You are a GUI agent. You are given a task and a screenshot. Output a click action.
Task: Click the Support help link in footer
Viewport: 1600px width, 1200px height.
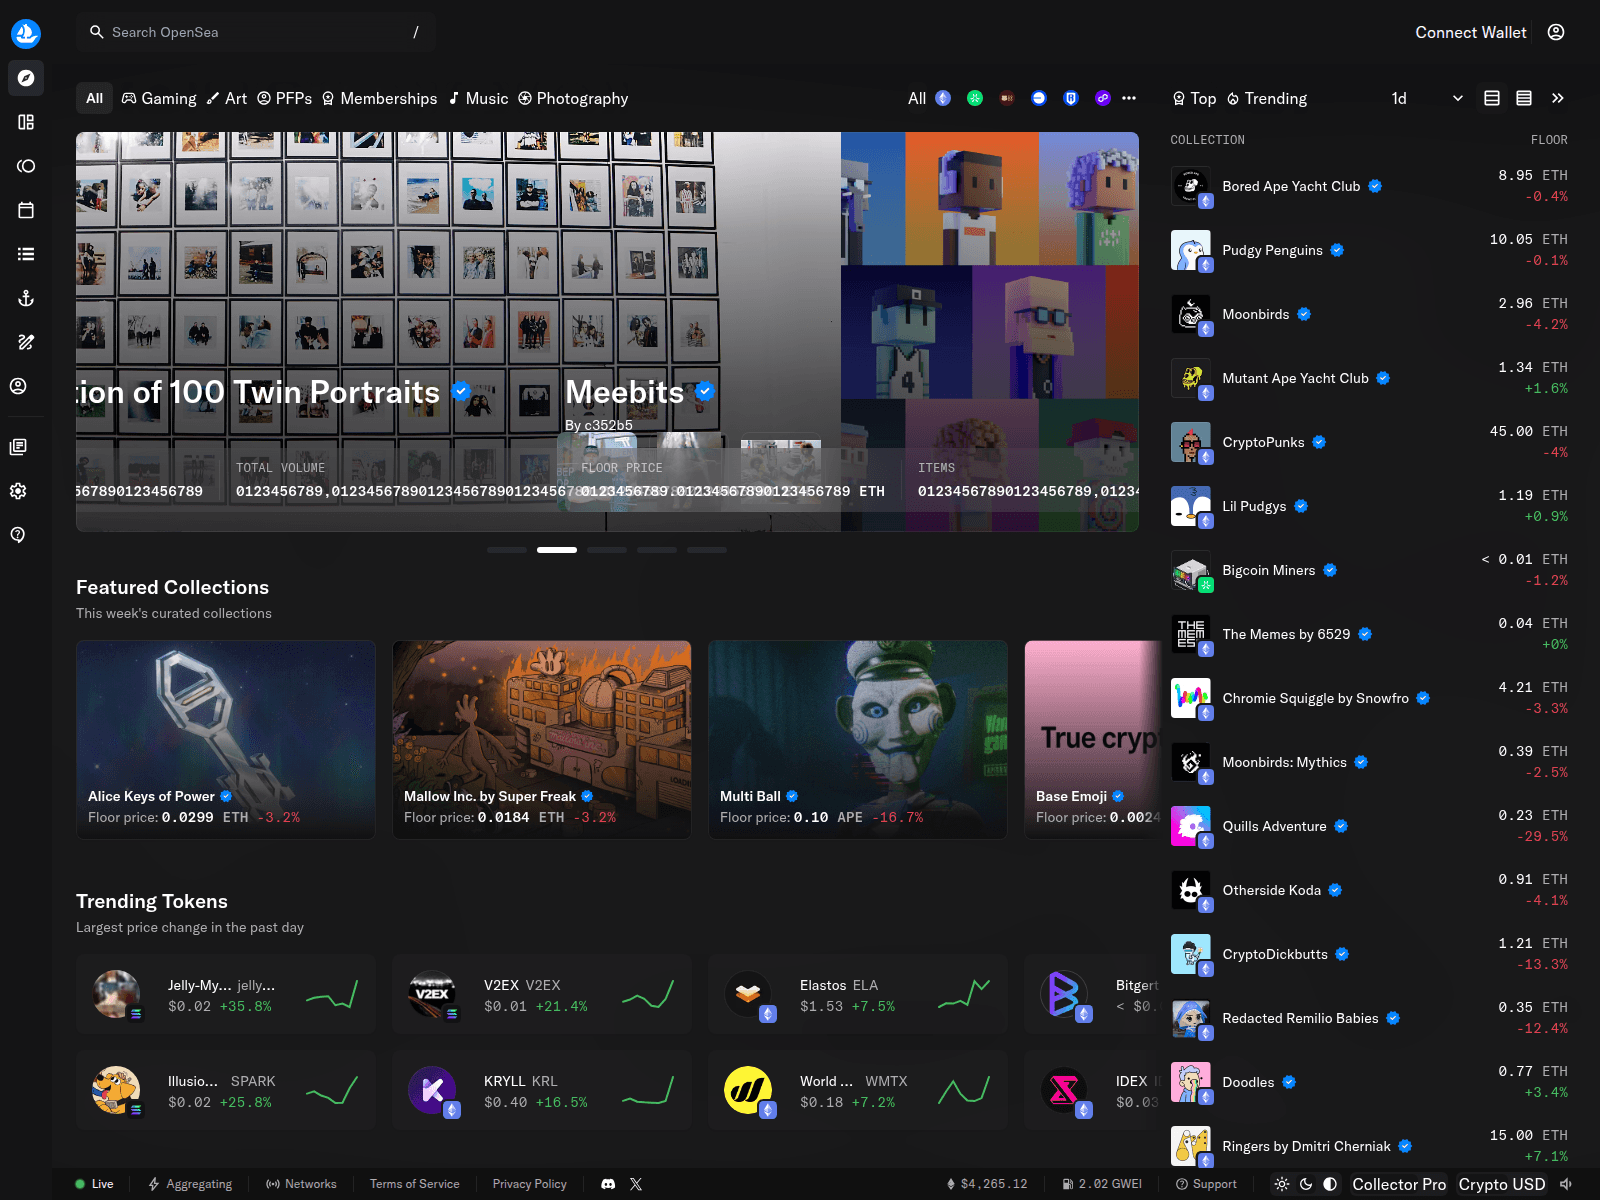point(1207,1184)
